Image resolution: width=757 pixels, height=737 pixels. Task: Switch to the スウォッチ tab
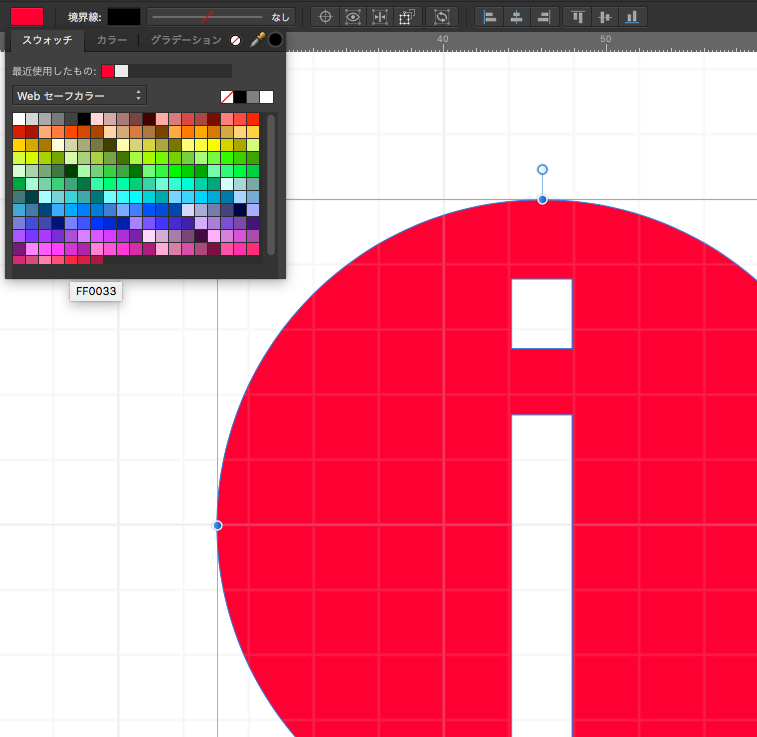coord(47,40)
